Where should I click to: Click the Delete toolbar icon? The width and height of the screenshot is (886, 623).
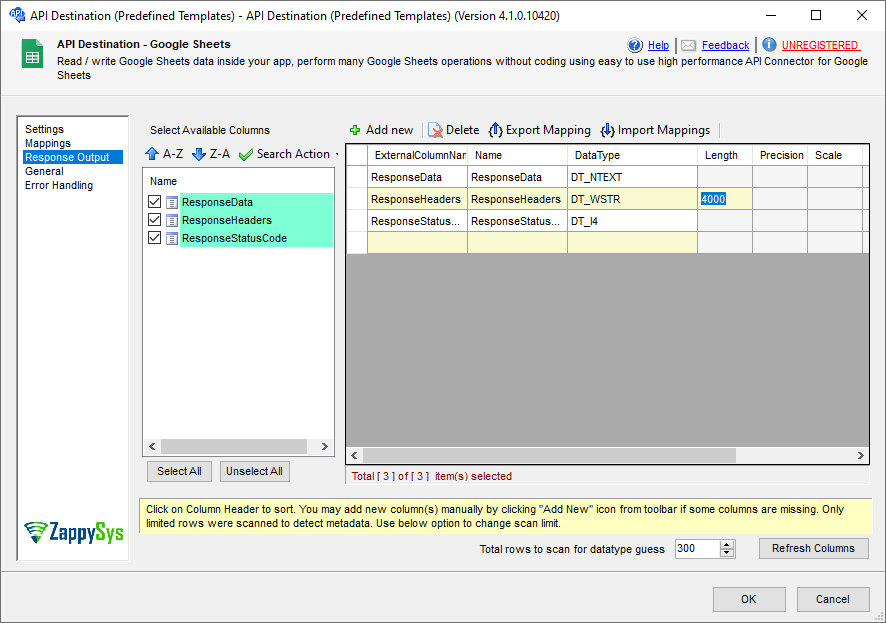click(435, 130)
